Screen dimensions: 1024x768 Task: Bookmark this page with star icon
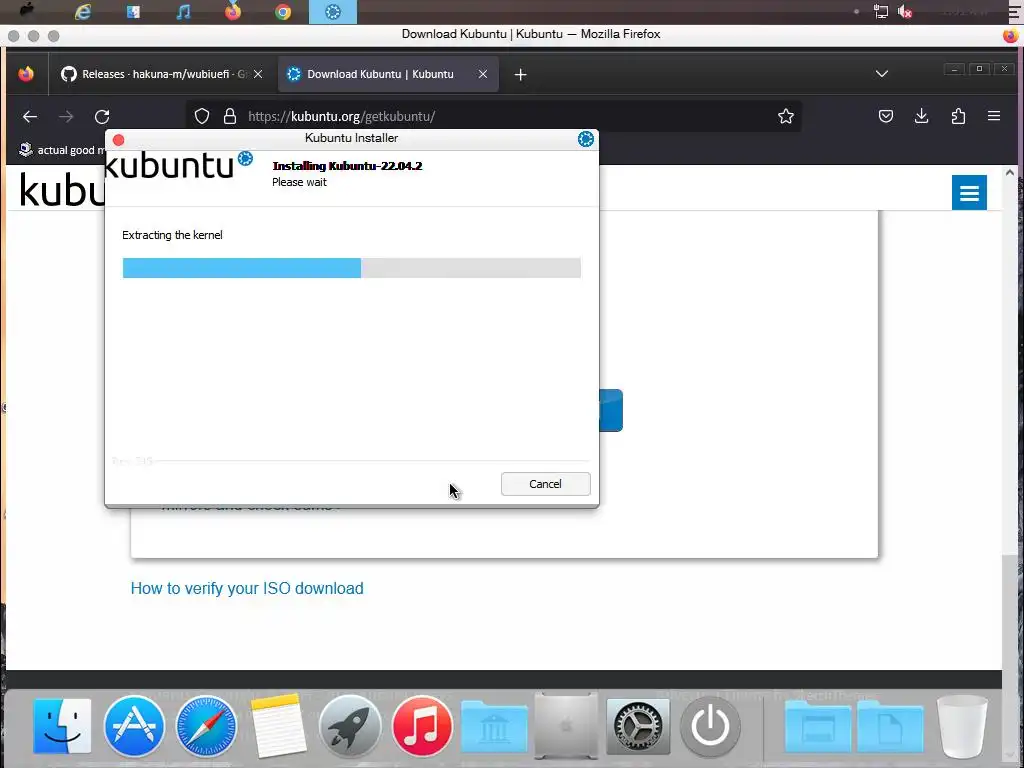[786, 116]
